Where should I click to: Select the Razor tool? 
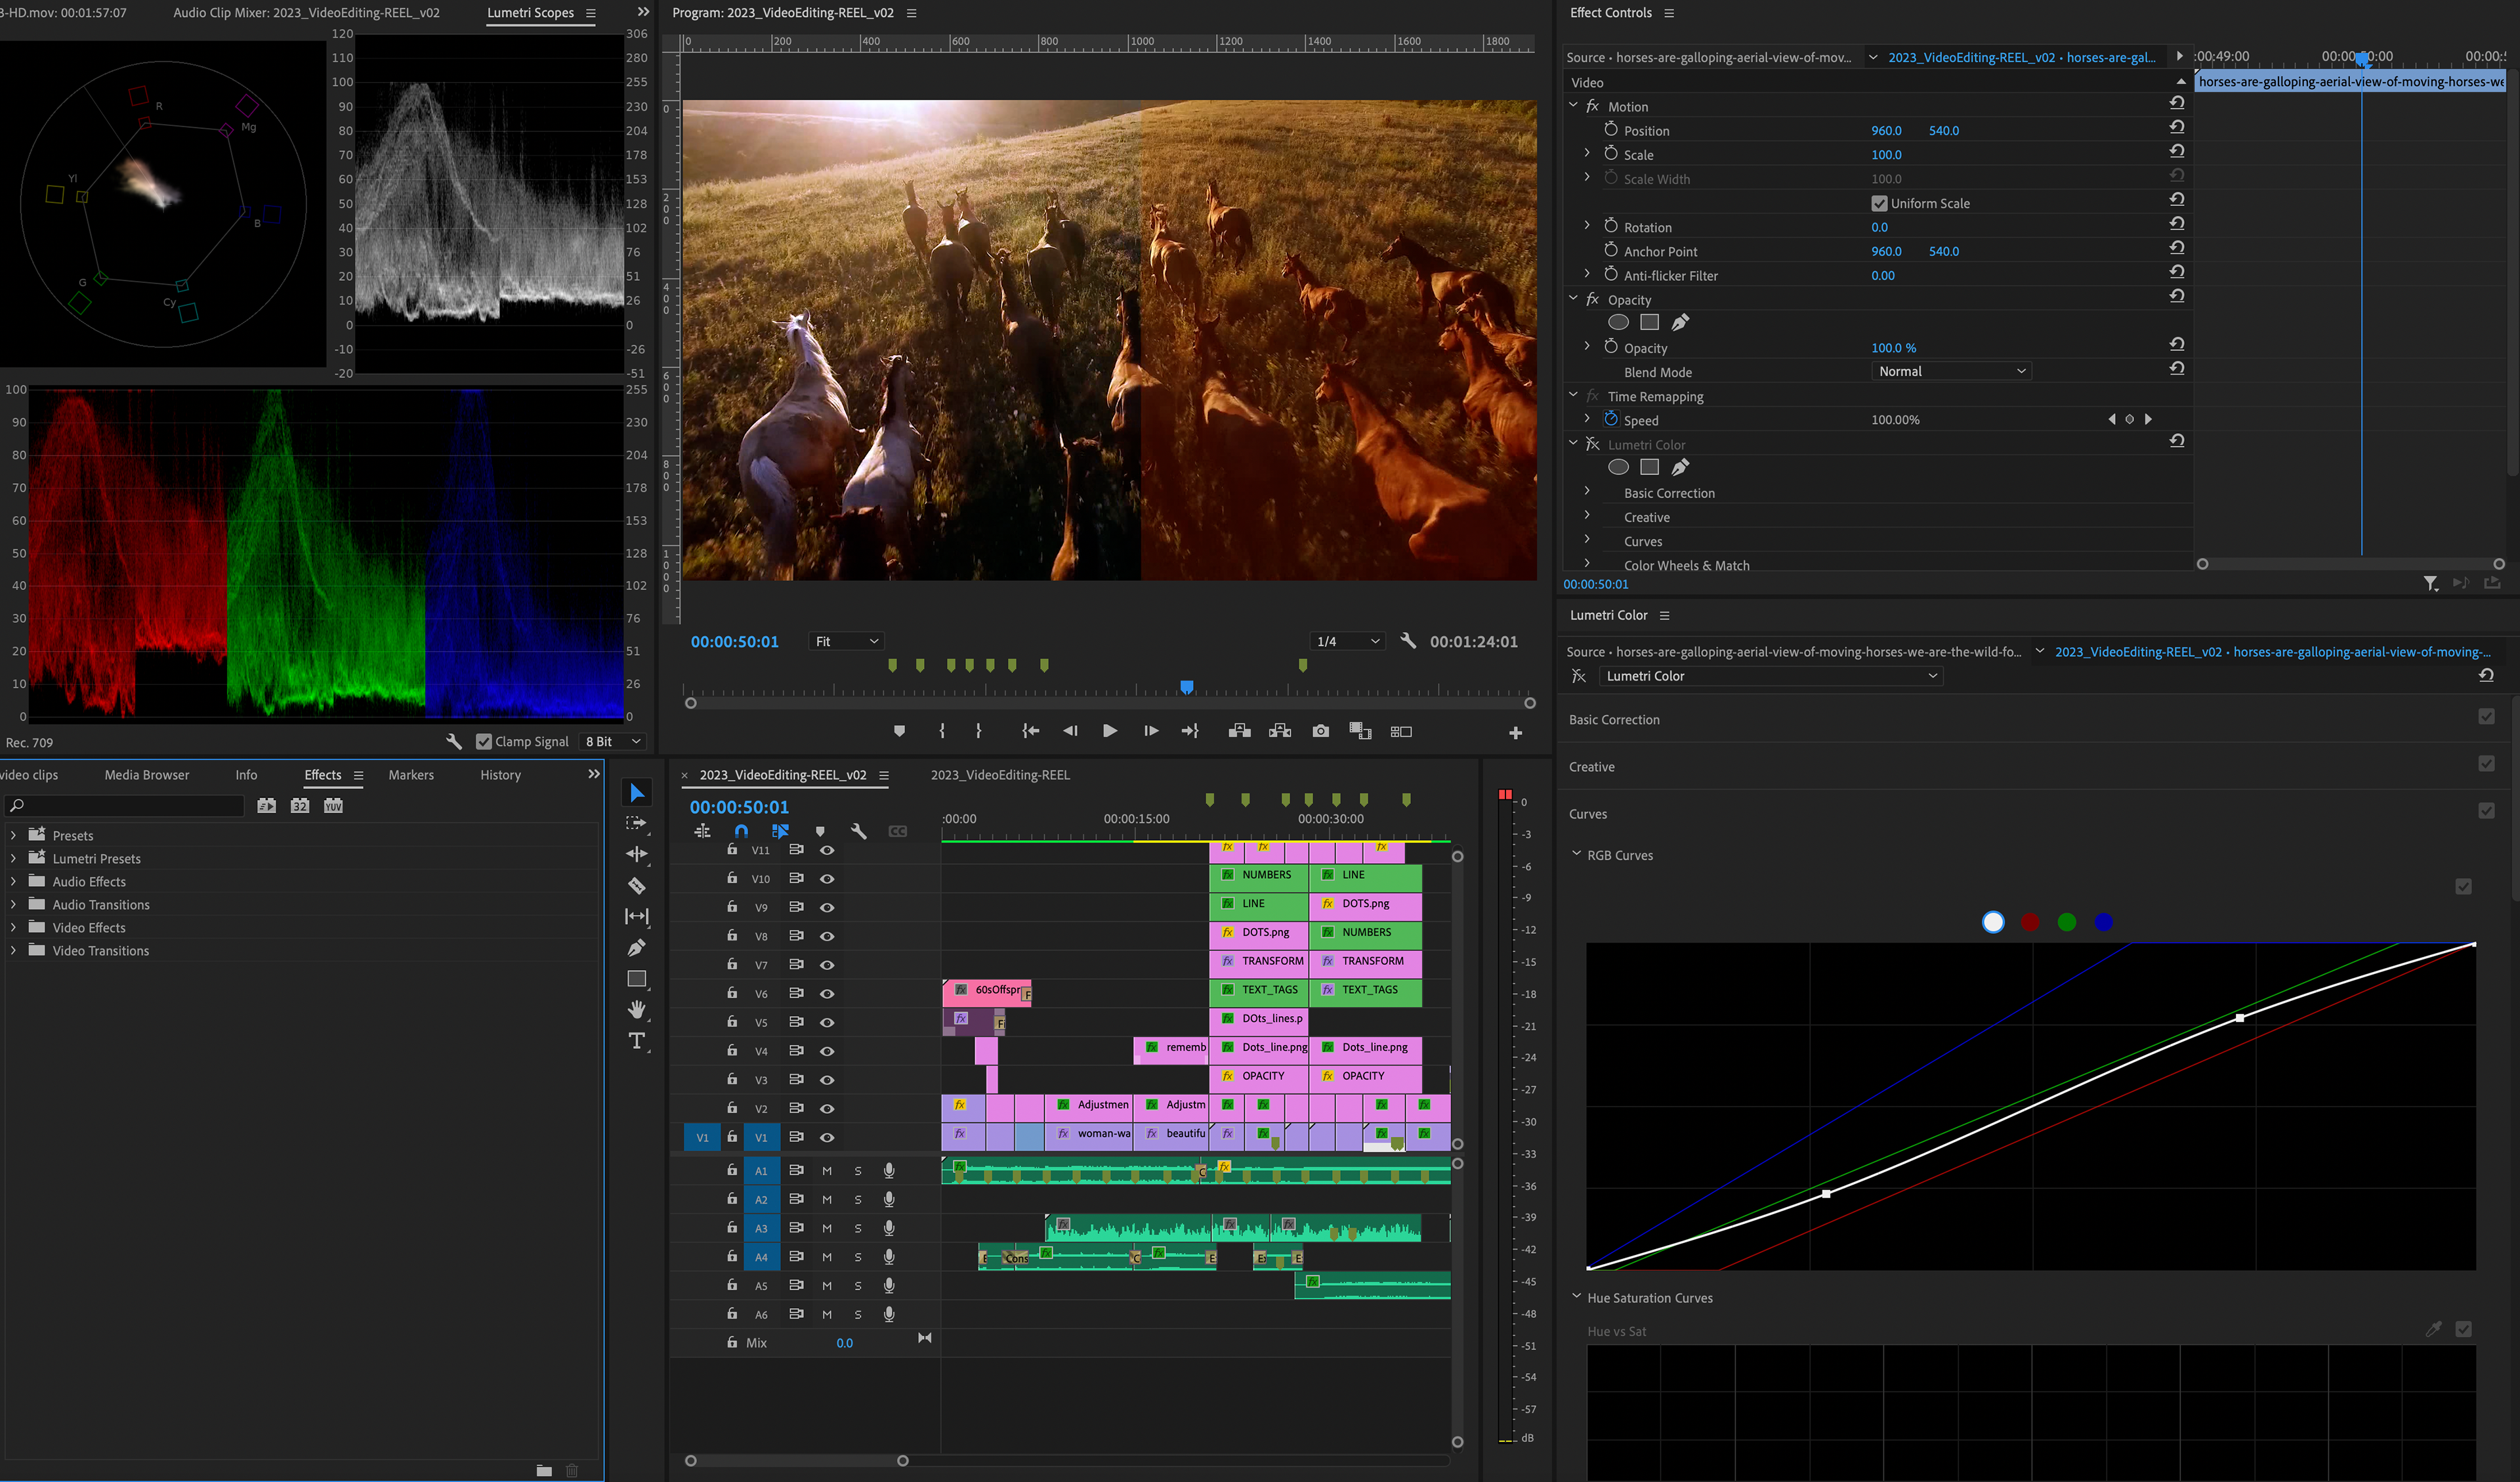pos(636,885)
